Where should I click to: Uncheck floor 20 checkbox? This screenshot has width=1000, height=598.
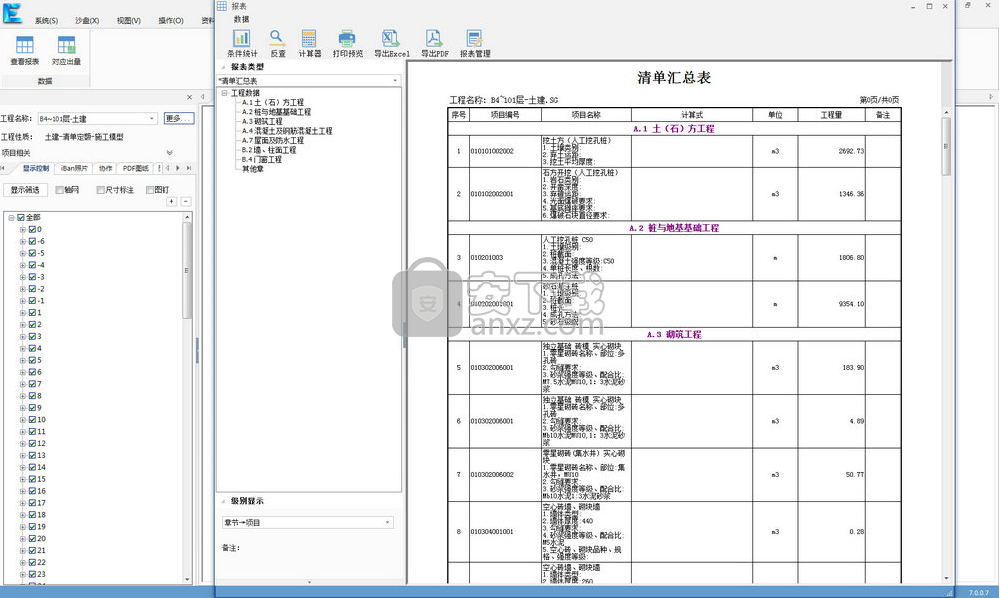(33, 539)
